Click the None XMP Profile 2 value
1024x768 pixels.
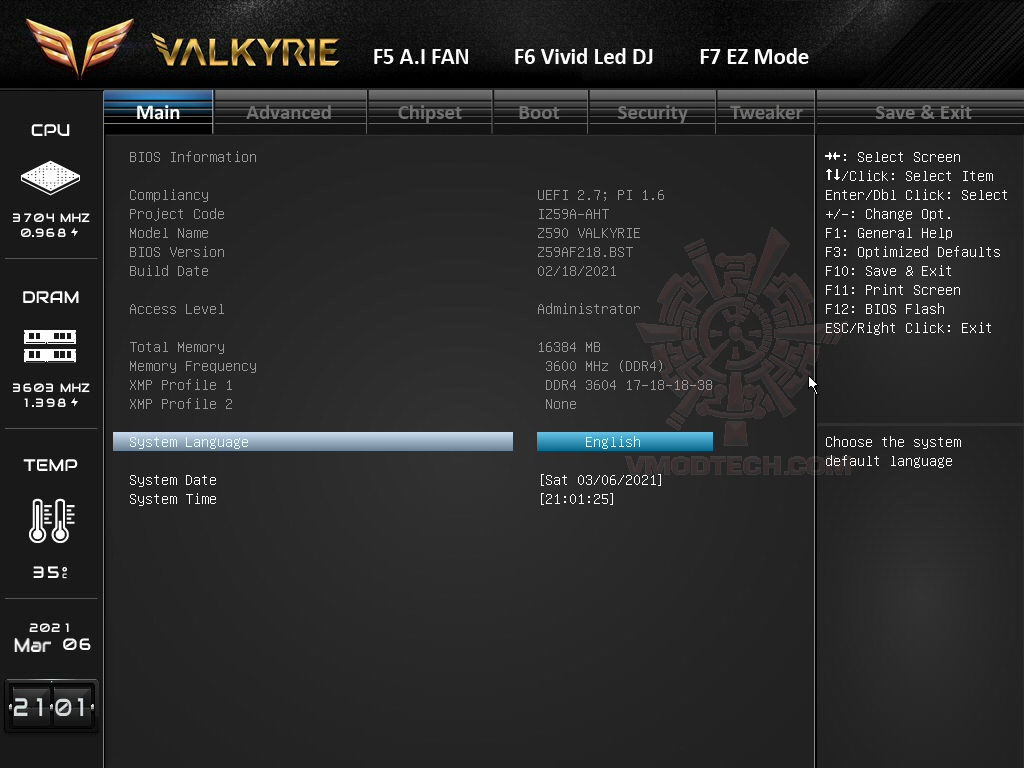coord(561,404)
